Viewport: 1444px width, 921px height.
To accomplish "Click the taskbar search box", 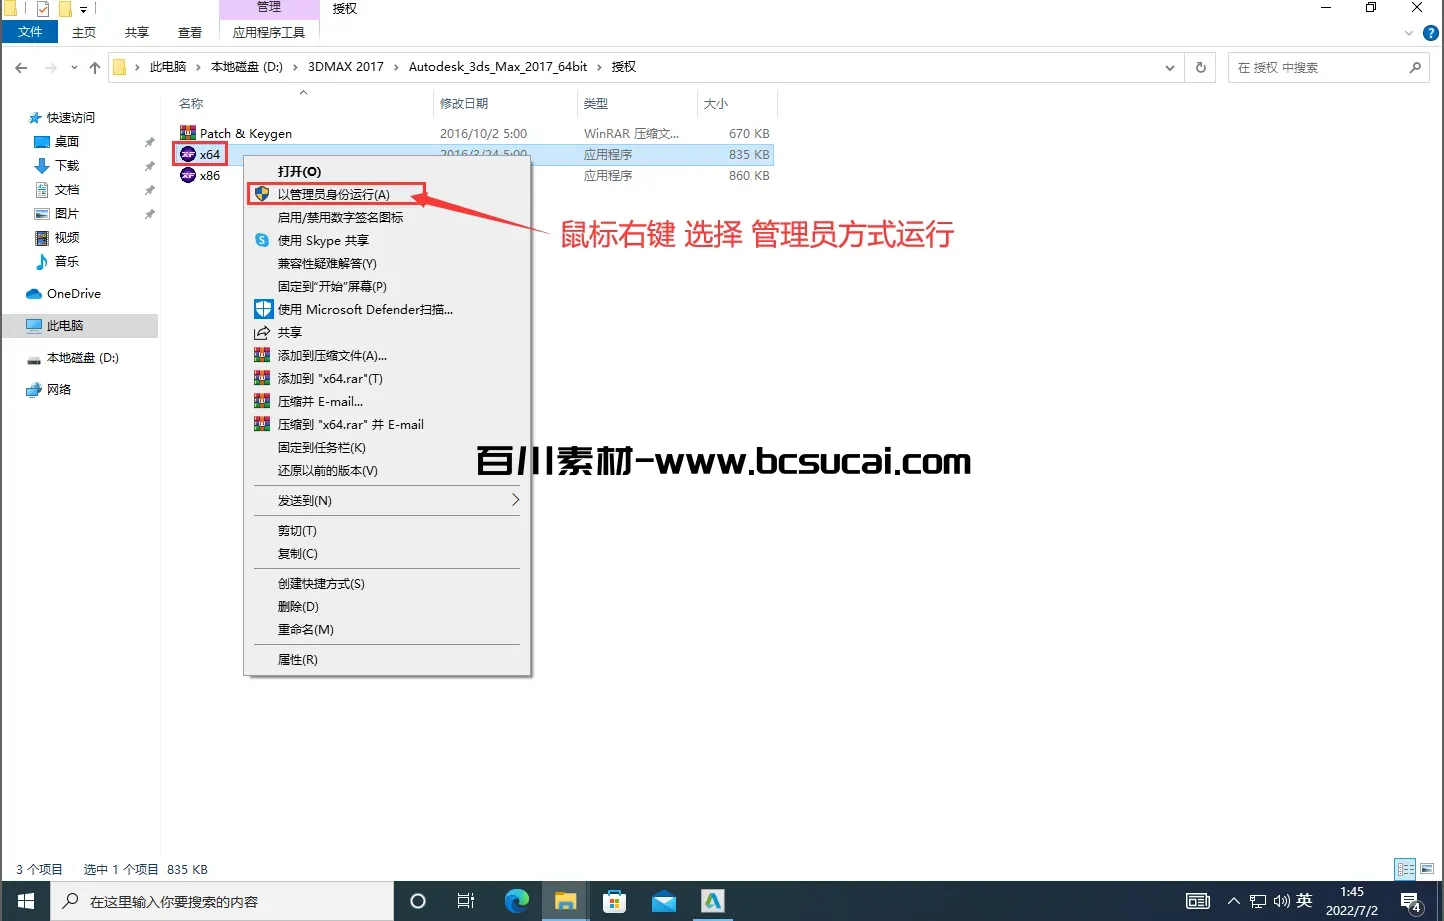I will pos(222,901).
